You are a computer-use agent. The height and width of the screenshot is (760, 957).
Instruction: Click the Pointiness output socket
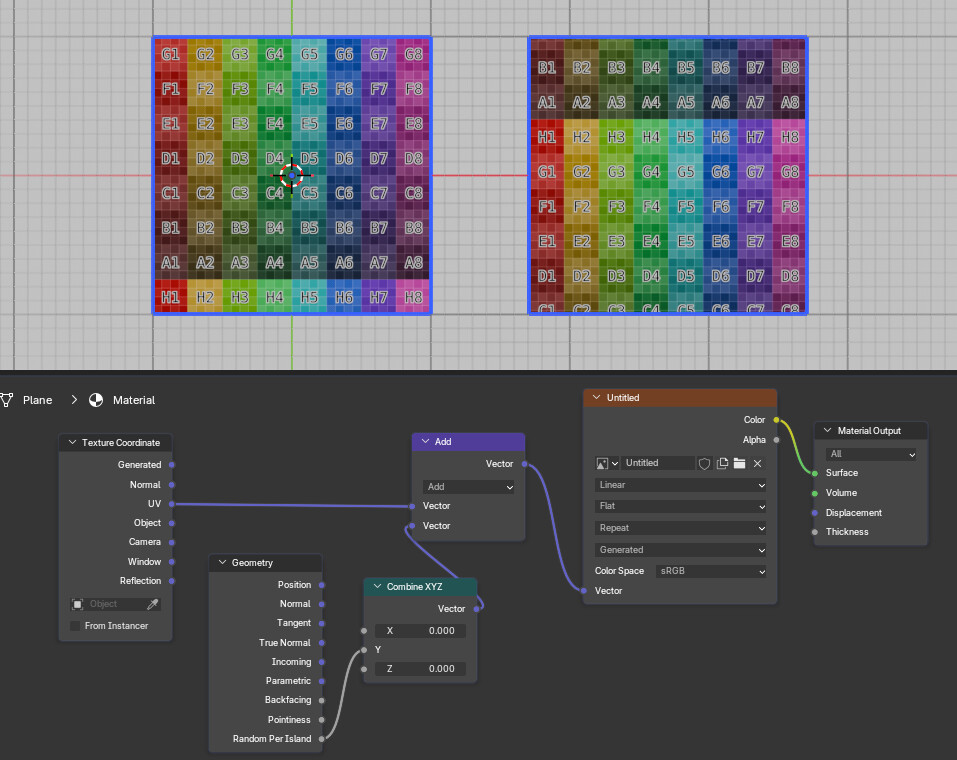[x=322, y=720]
